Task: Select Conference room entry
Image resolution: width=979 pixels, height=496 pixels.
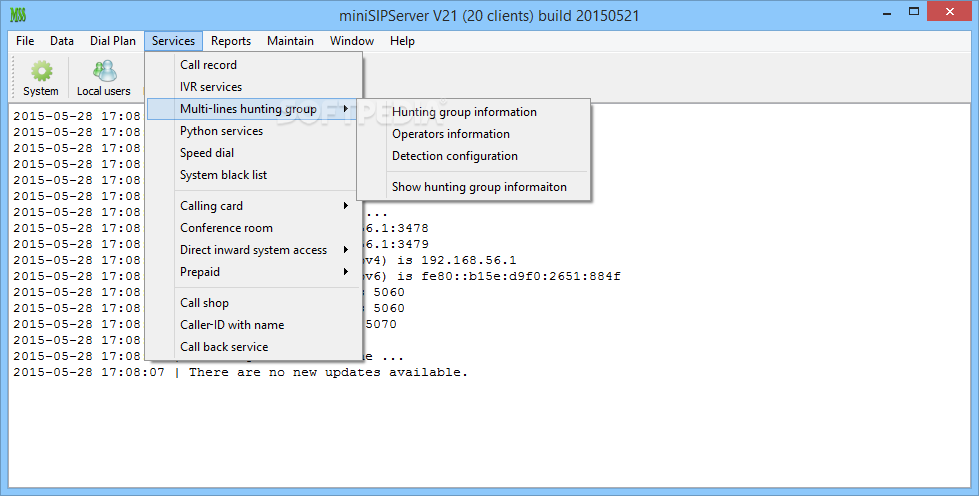Action: pos(254,228)
